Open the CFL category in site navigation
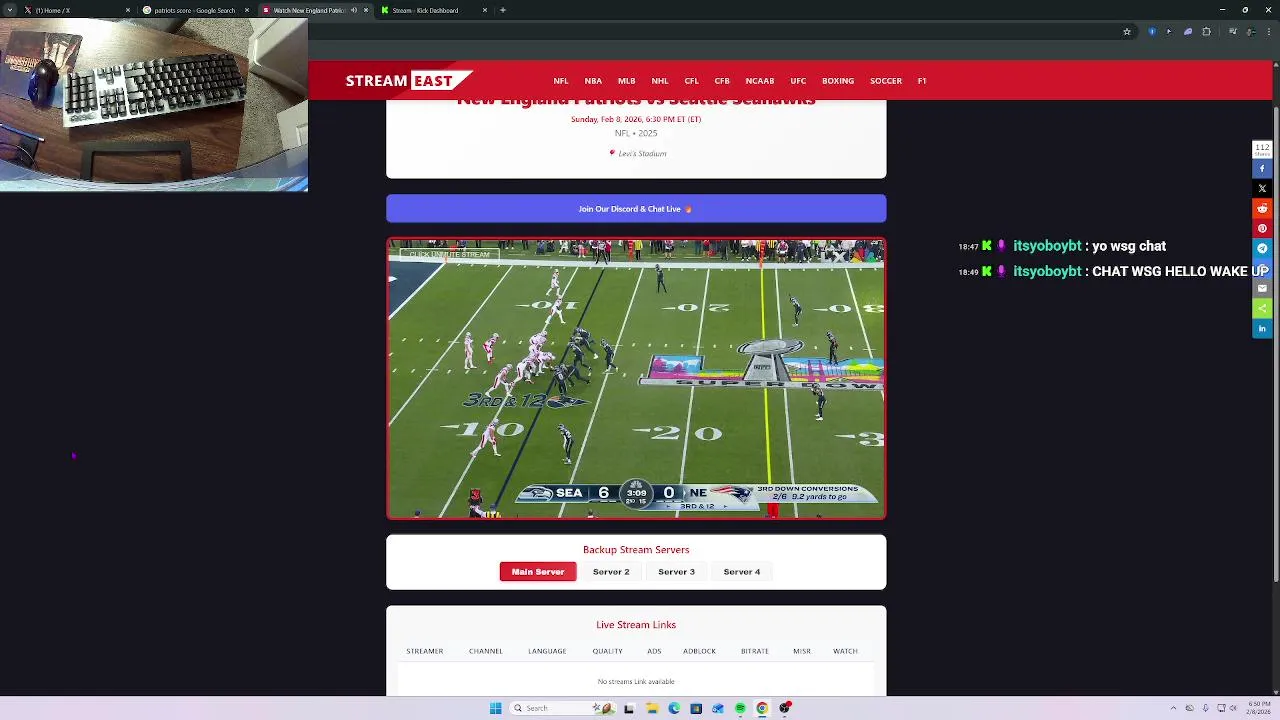This screenshot has height=720, width=1280. point(691,81)
